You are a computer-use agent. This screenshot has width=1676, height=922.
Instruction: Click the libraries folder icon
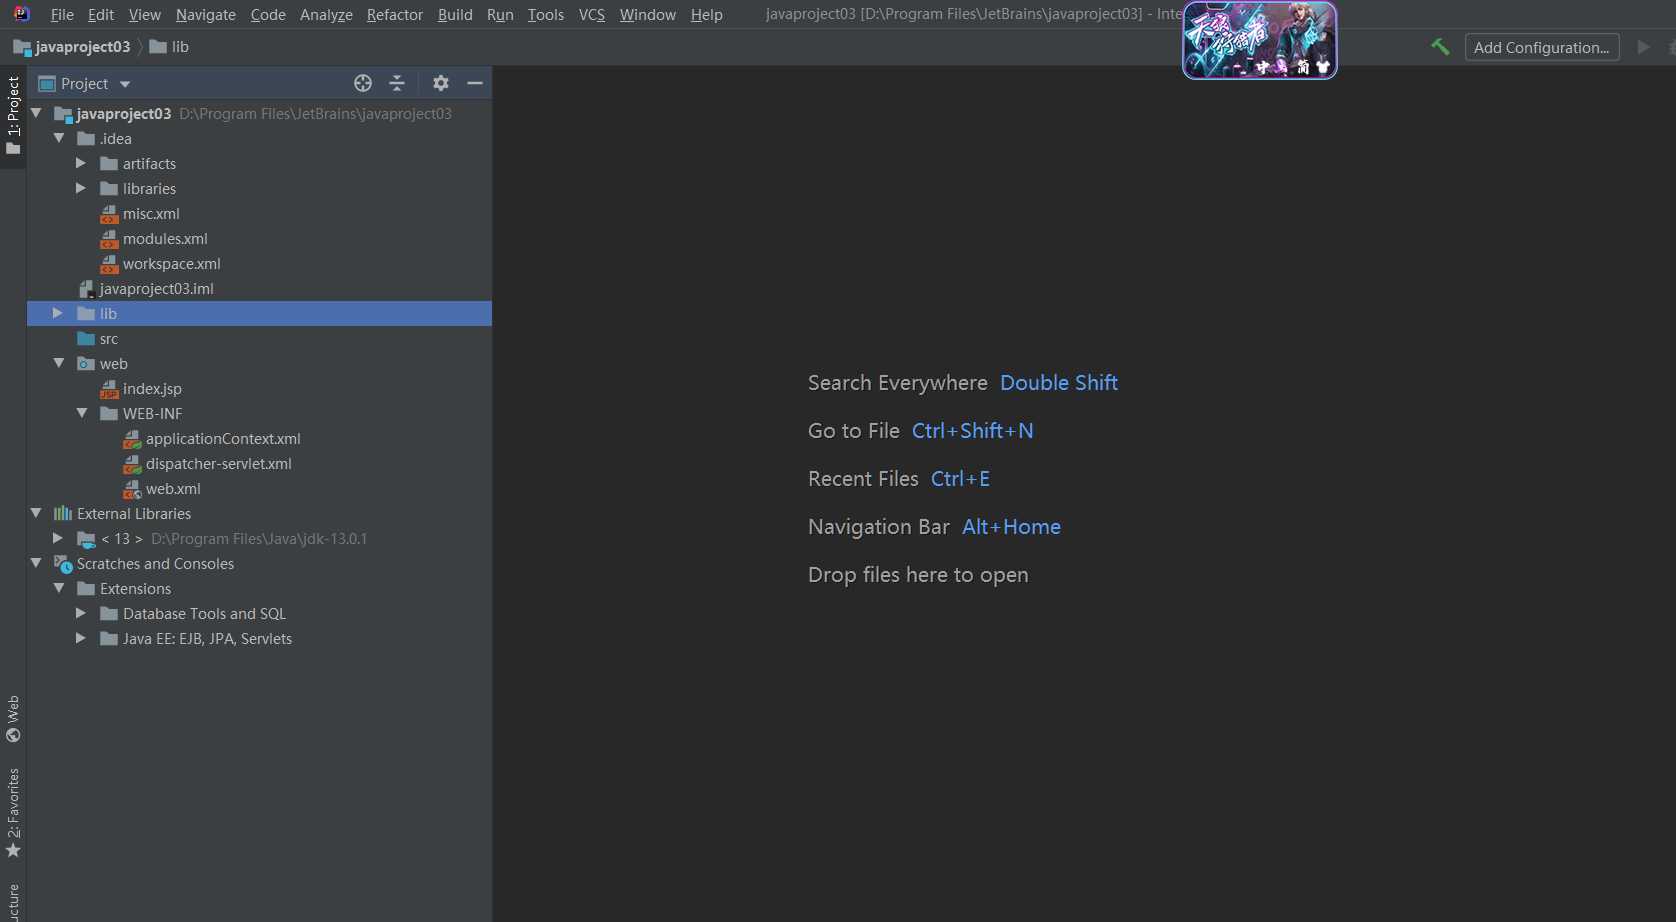pos(109,189)
